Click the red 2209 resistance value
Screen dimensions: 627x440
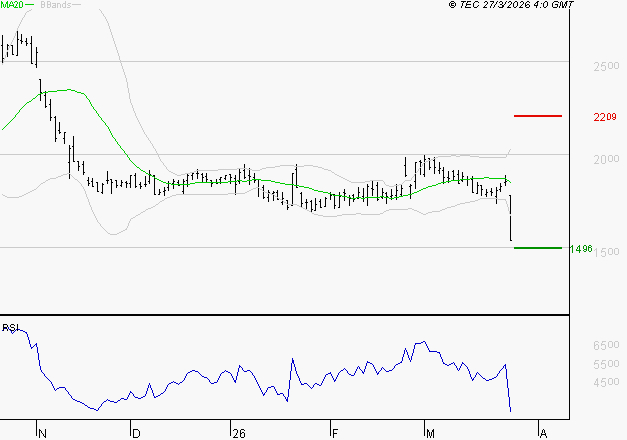tap(605, 117)
